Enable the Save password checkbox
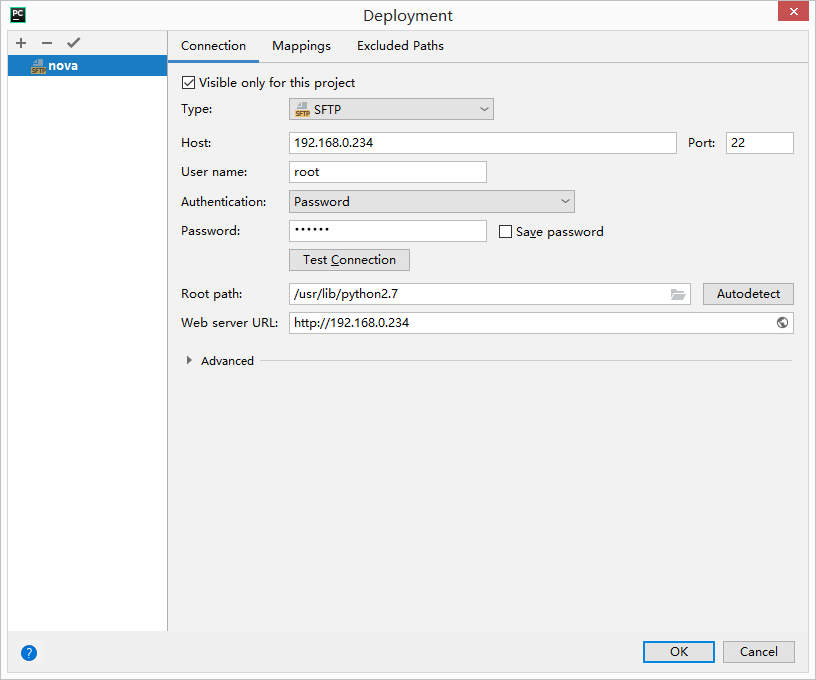This screenshot has height=680, width=816. coord(505,232)
